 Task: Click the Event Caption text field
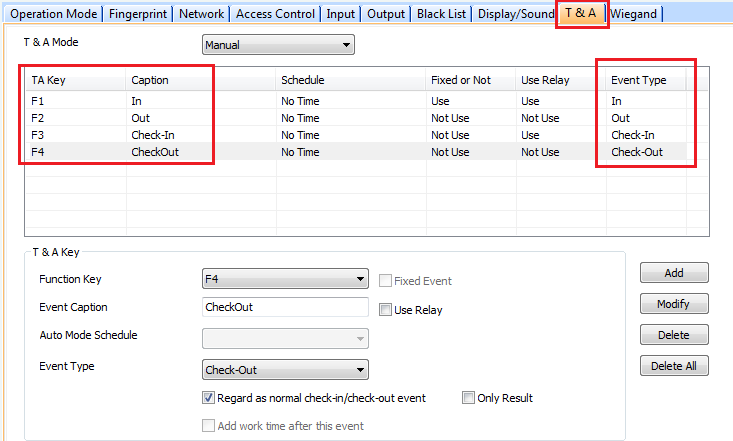tap(284, 308)
